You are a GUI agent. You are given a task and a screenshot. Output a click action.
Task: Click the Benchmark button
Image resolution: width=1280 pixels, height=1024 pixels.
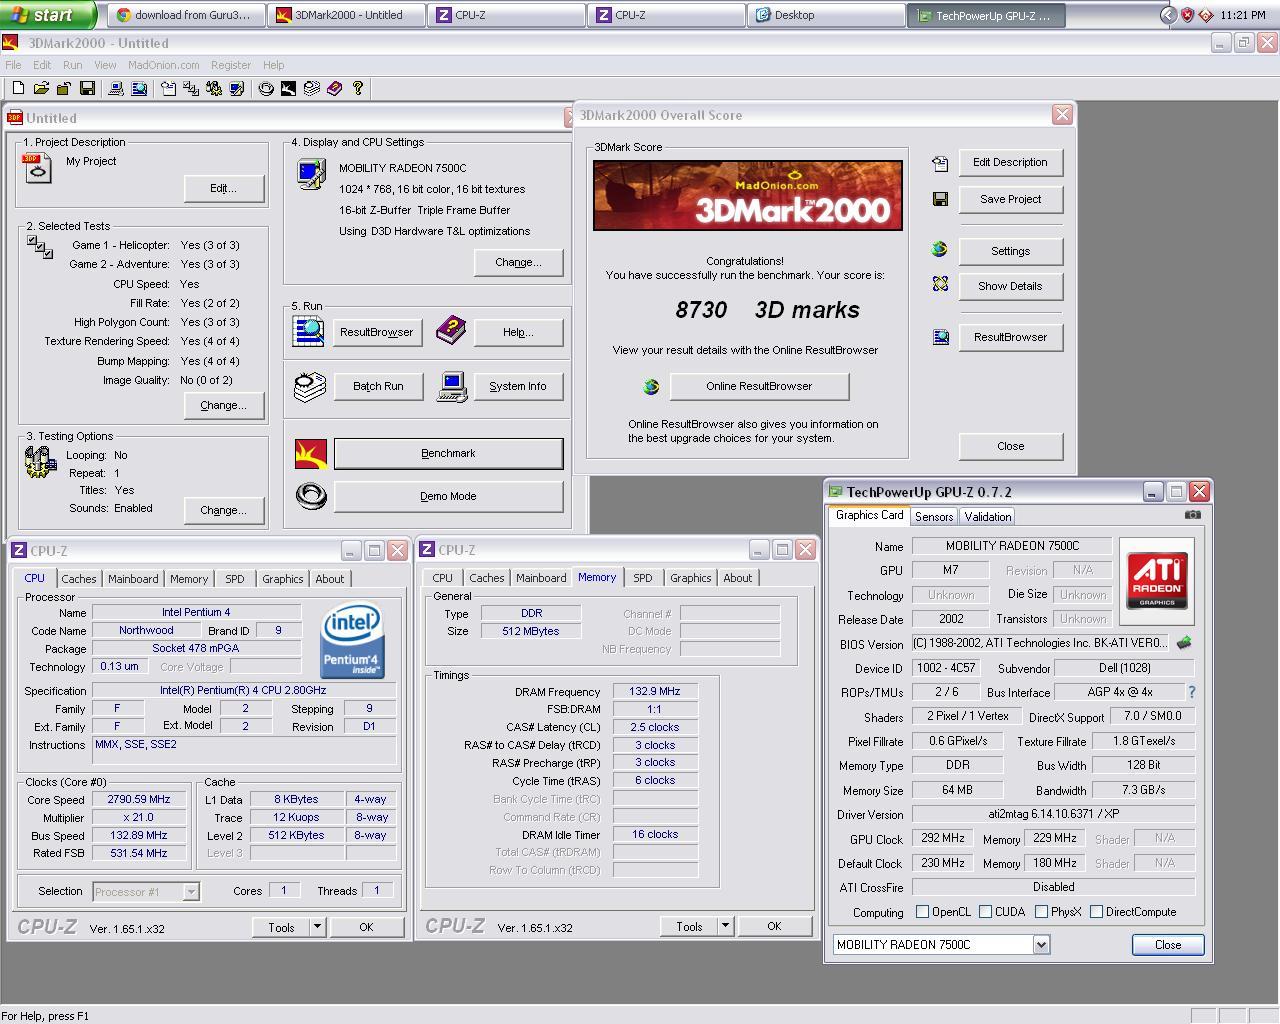point(448,453)
